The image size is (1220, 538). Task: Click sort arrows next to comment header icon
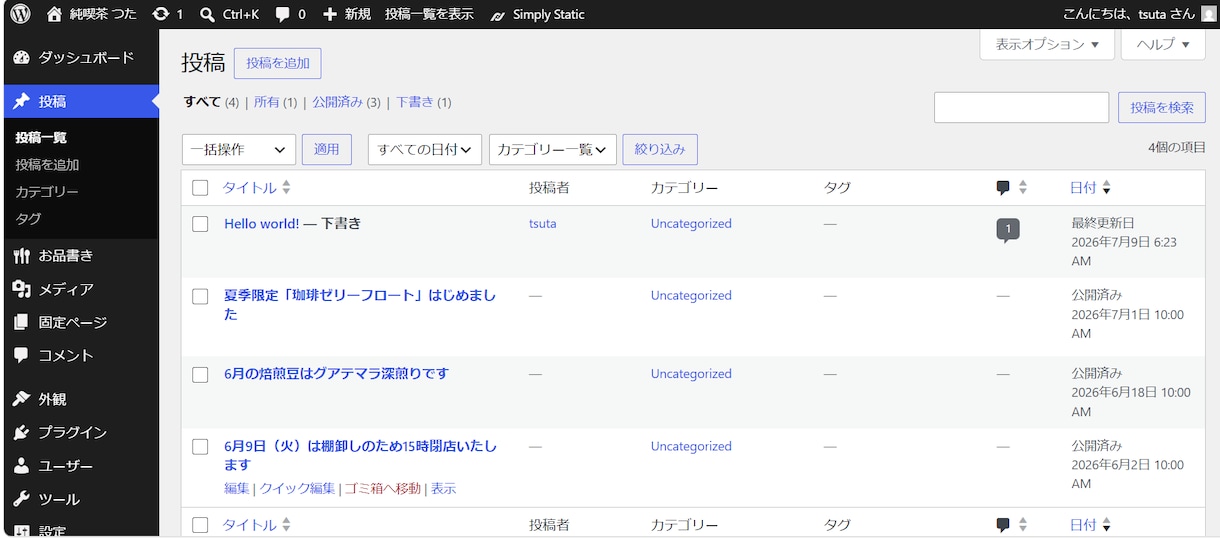click(1022, 188)
